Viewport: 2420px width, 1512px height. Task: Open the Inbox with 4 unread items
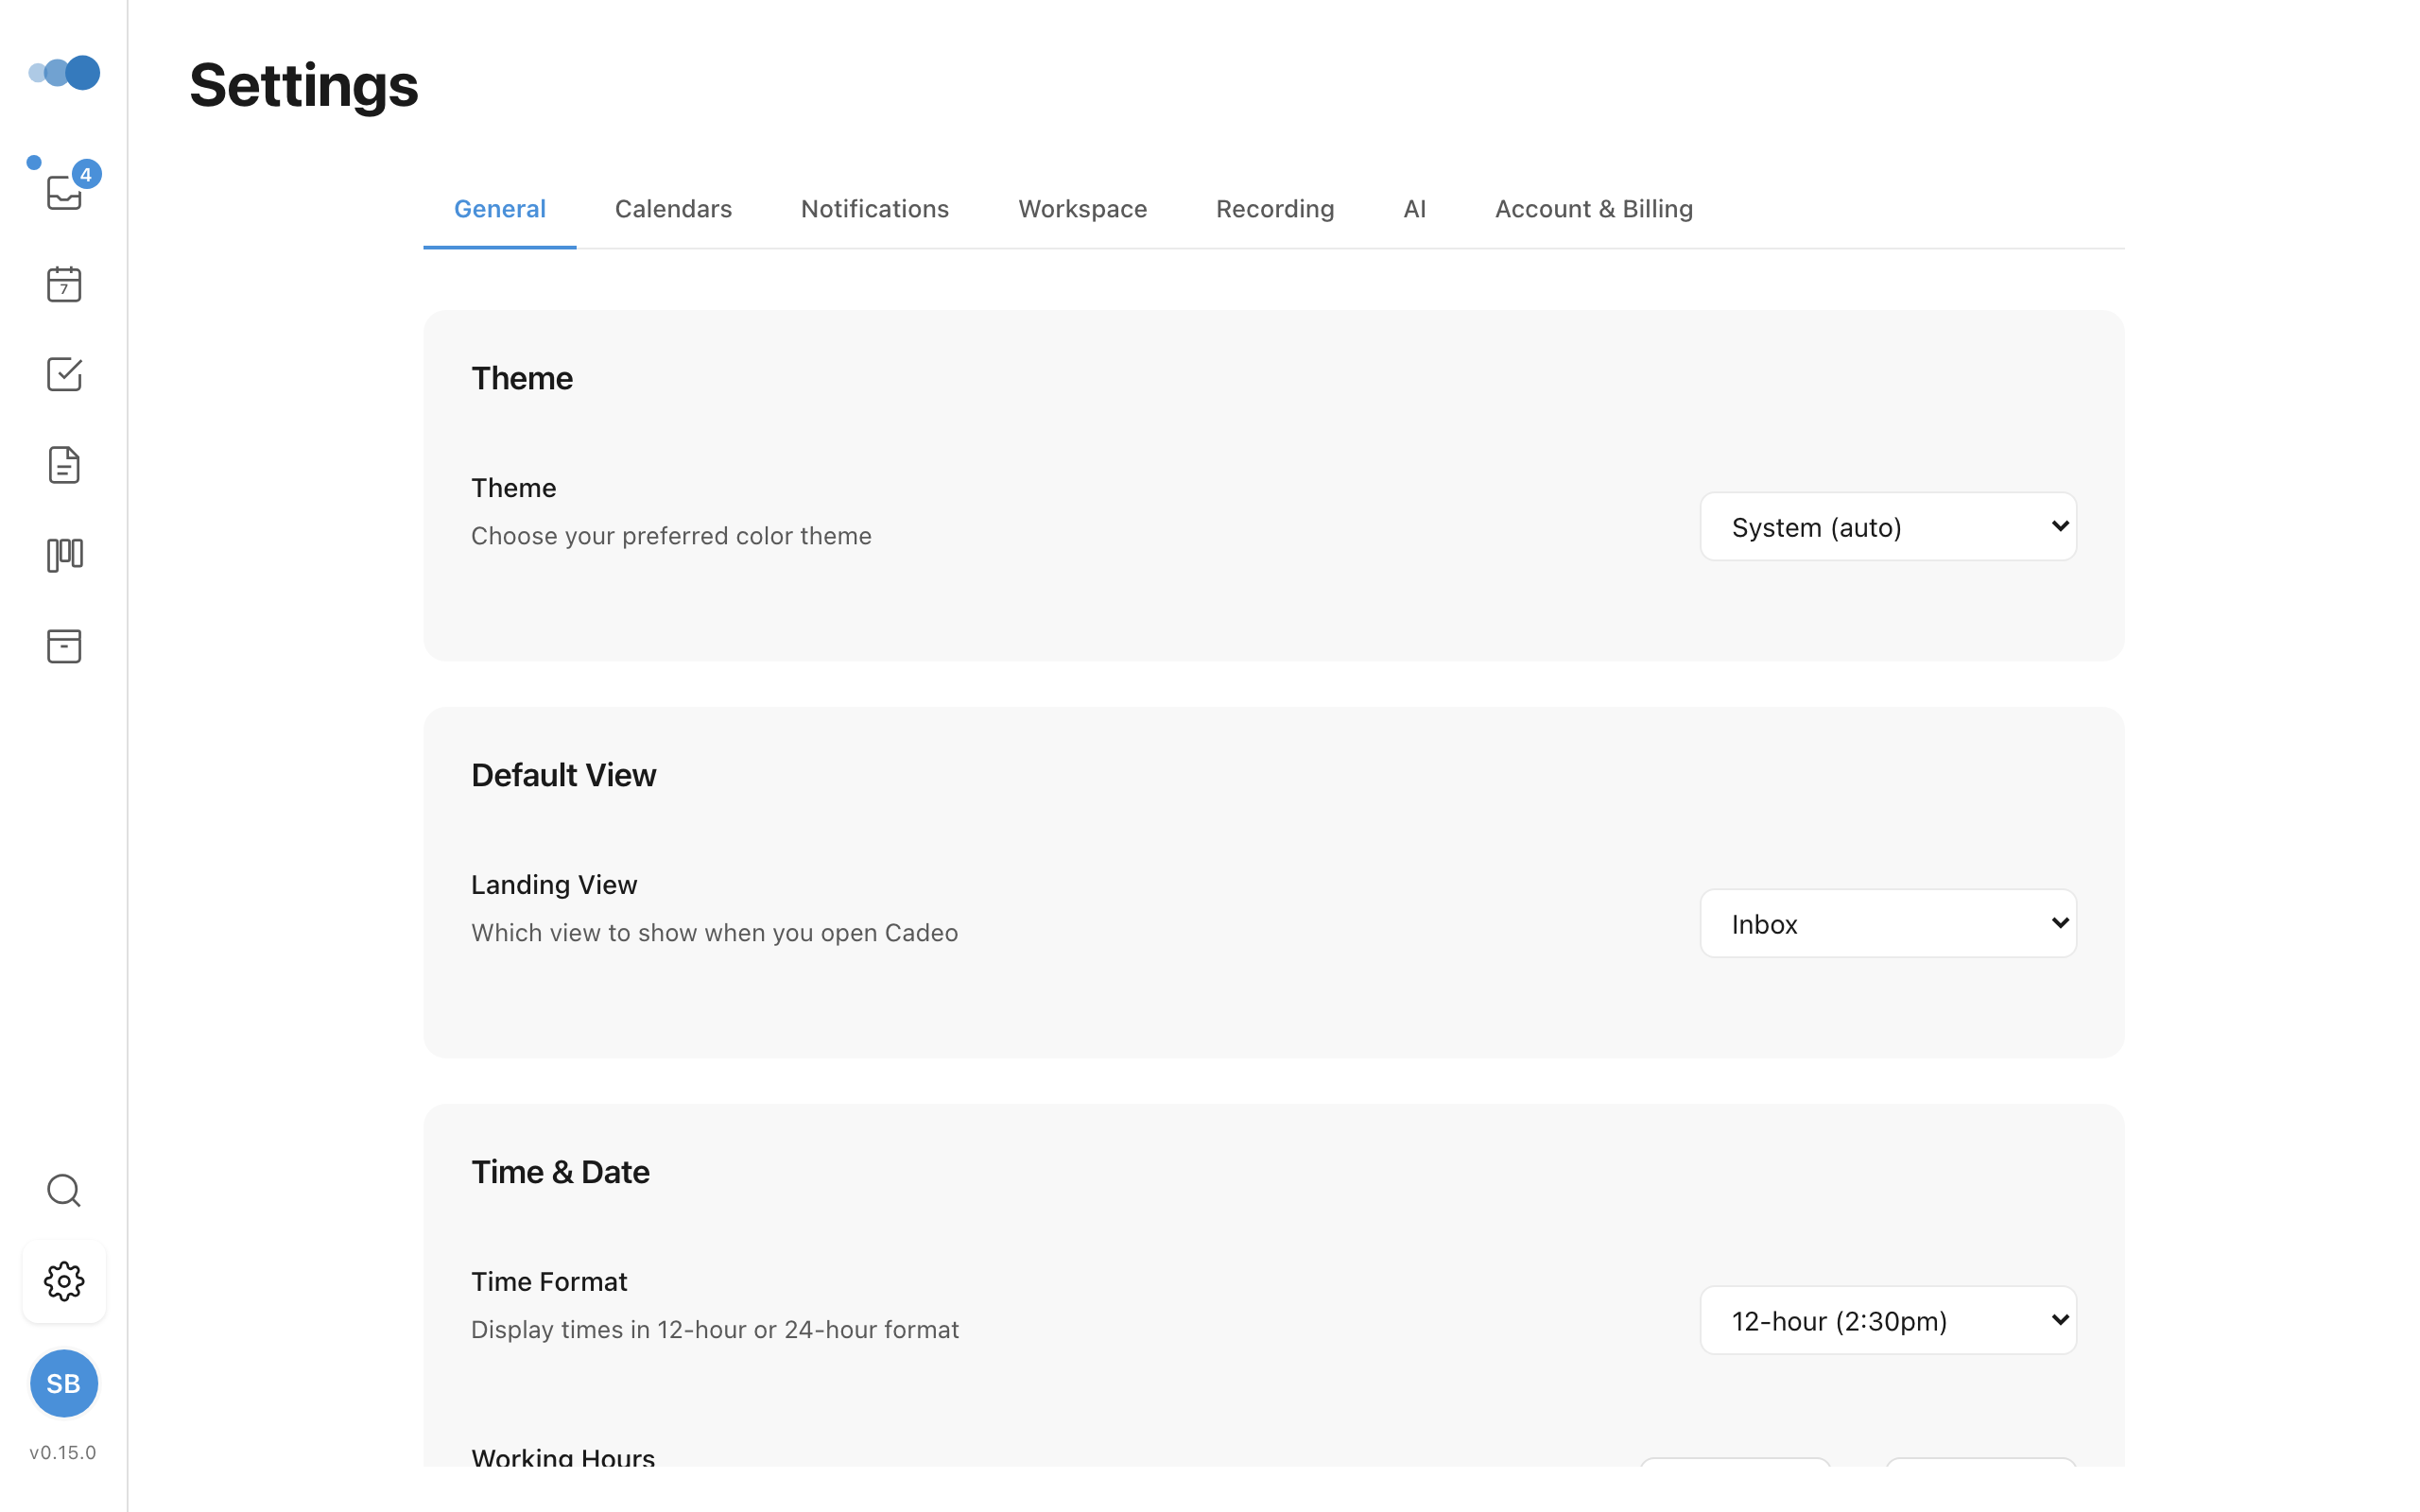(x=64, y=193)
